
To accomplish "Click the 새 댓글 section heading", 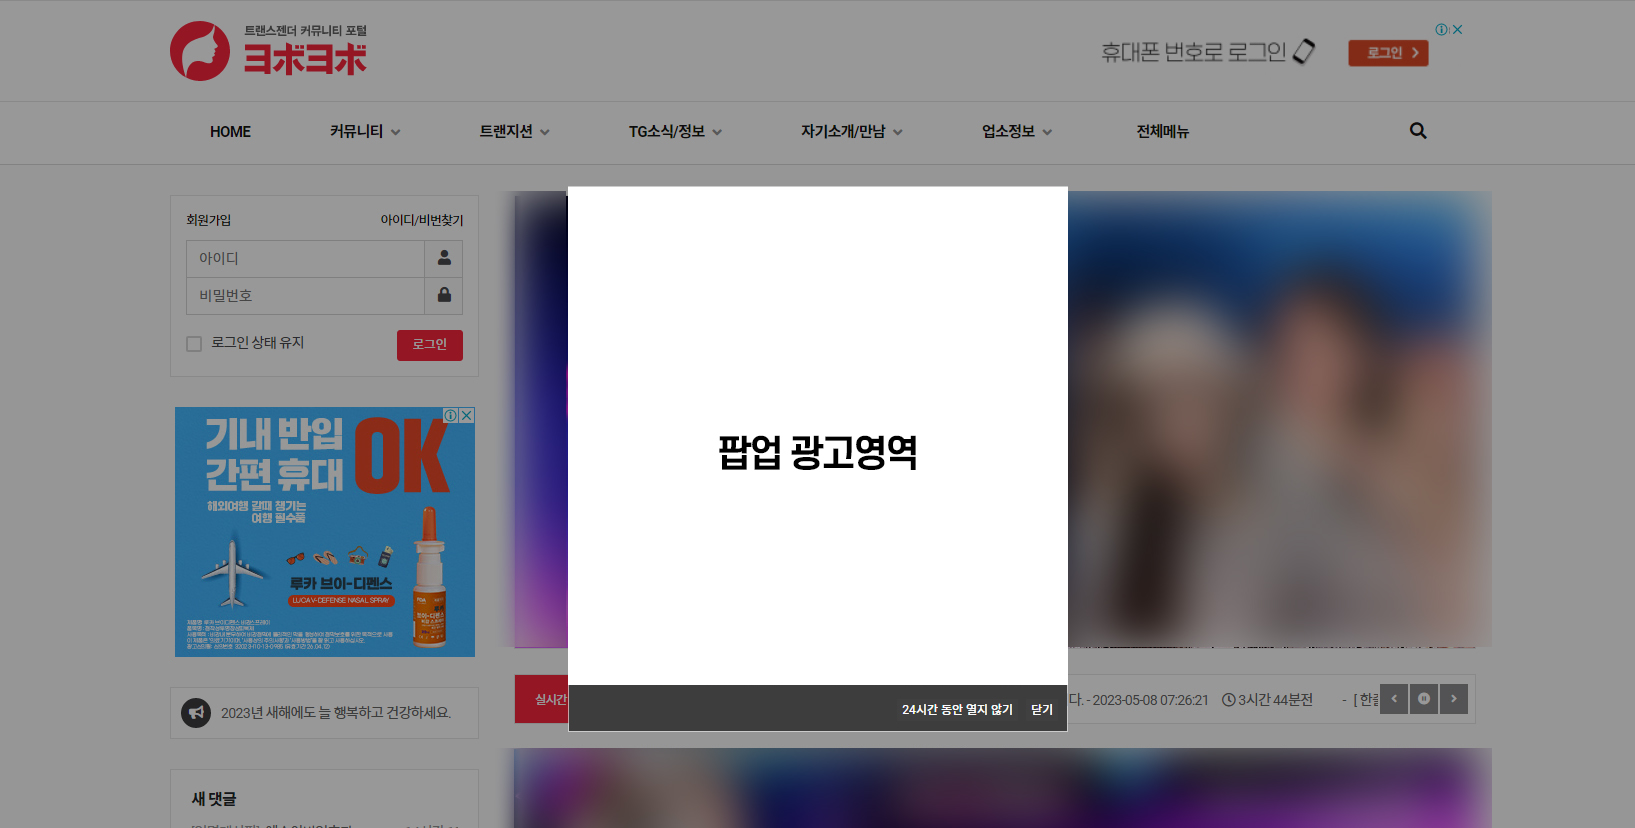I will [214, 799].
